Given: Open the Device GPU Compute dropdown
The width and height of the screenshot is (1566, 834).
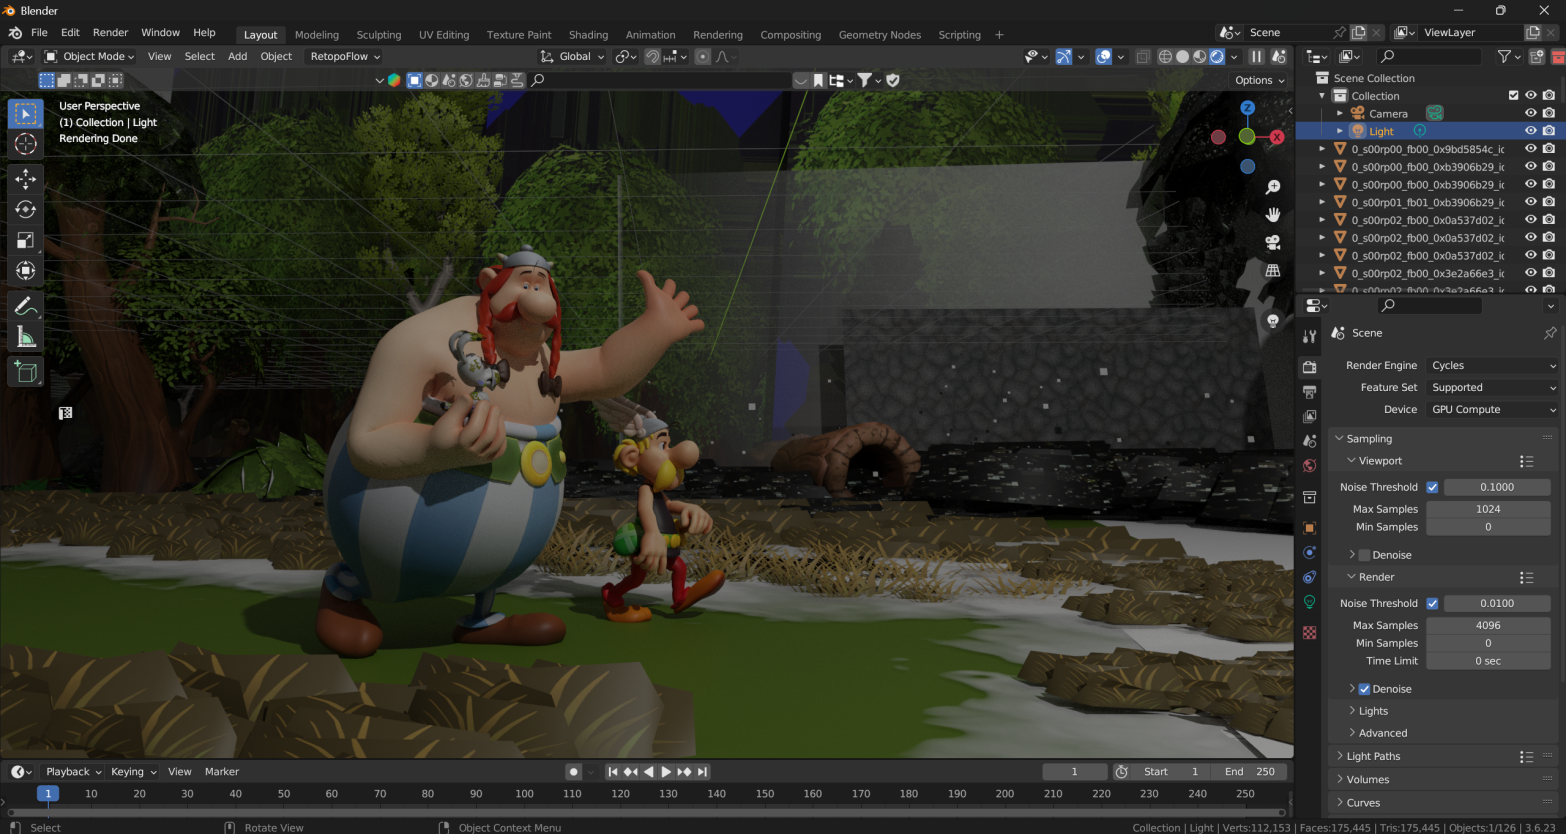Looking at the screenshot, I should (x=1493, y=410).
